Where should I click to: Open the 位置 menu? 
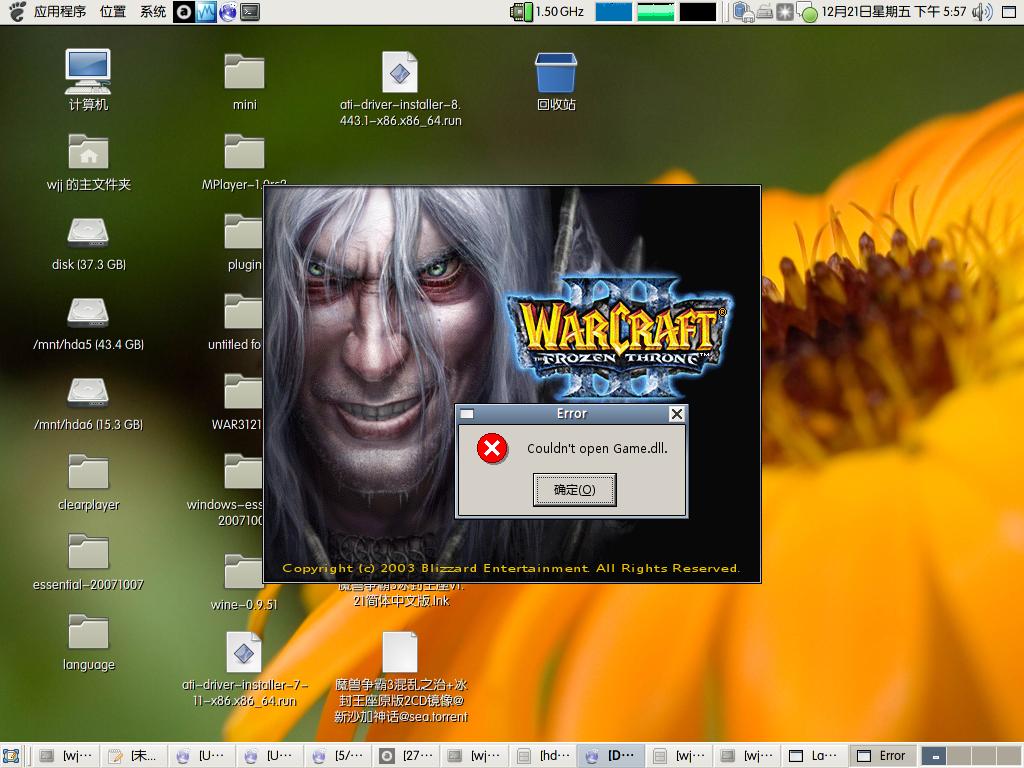point(113,12)
